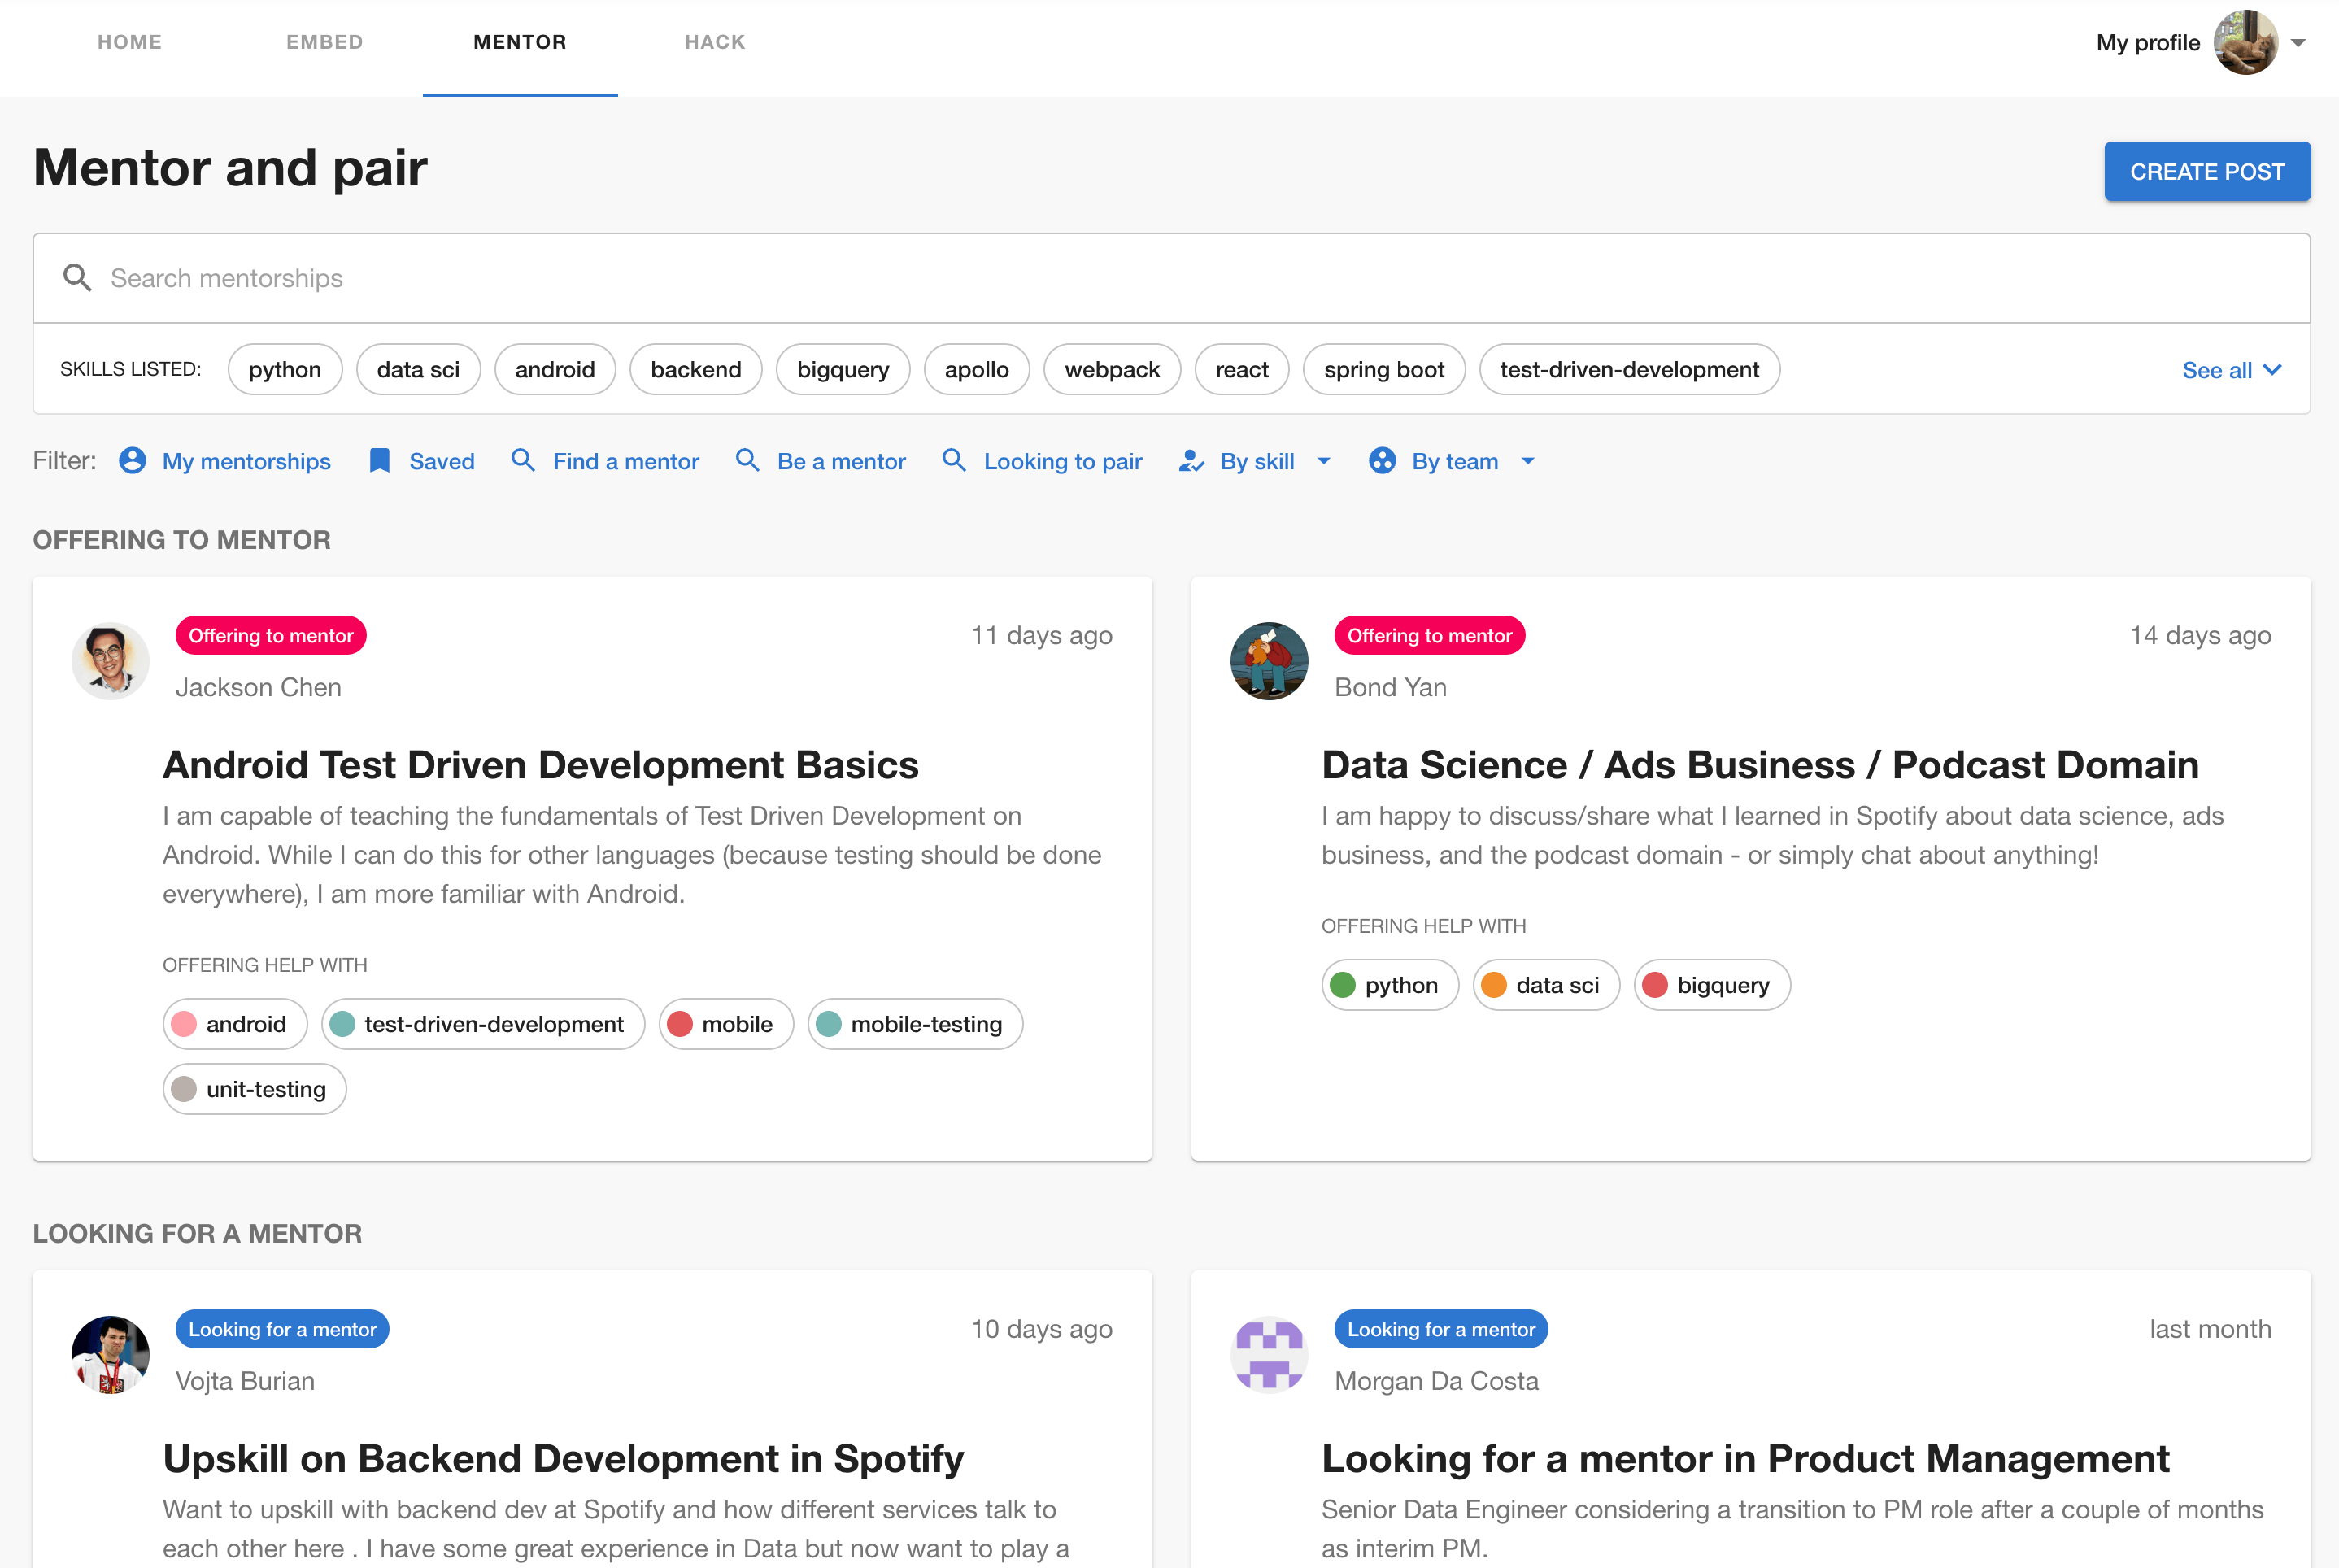Viewport: 2339px width, 1568px height.
Task: Toggle the spring boot skill chip
Action: 1384,370
